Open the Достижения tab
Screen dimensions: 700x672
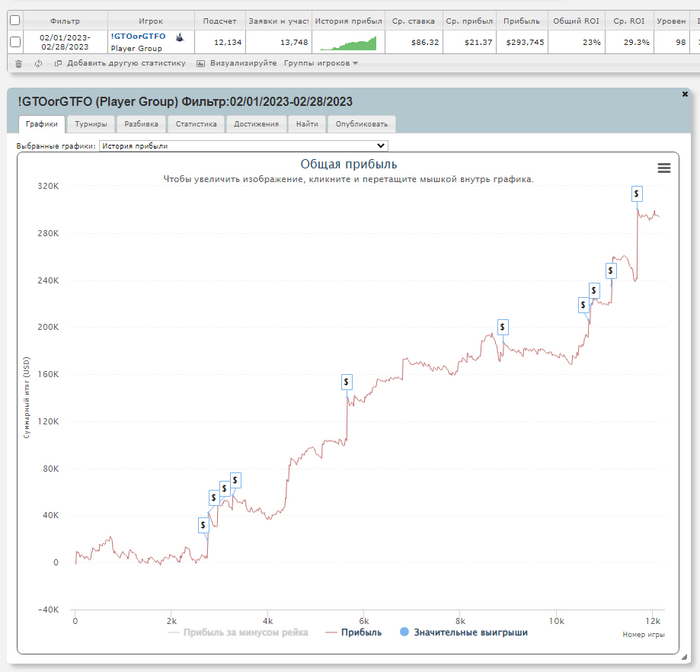click(256, 124)
